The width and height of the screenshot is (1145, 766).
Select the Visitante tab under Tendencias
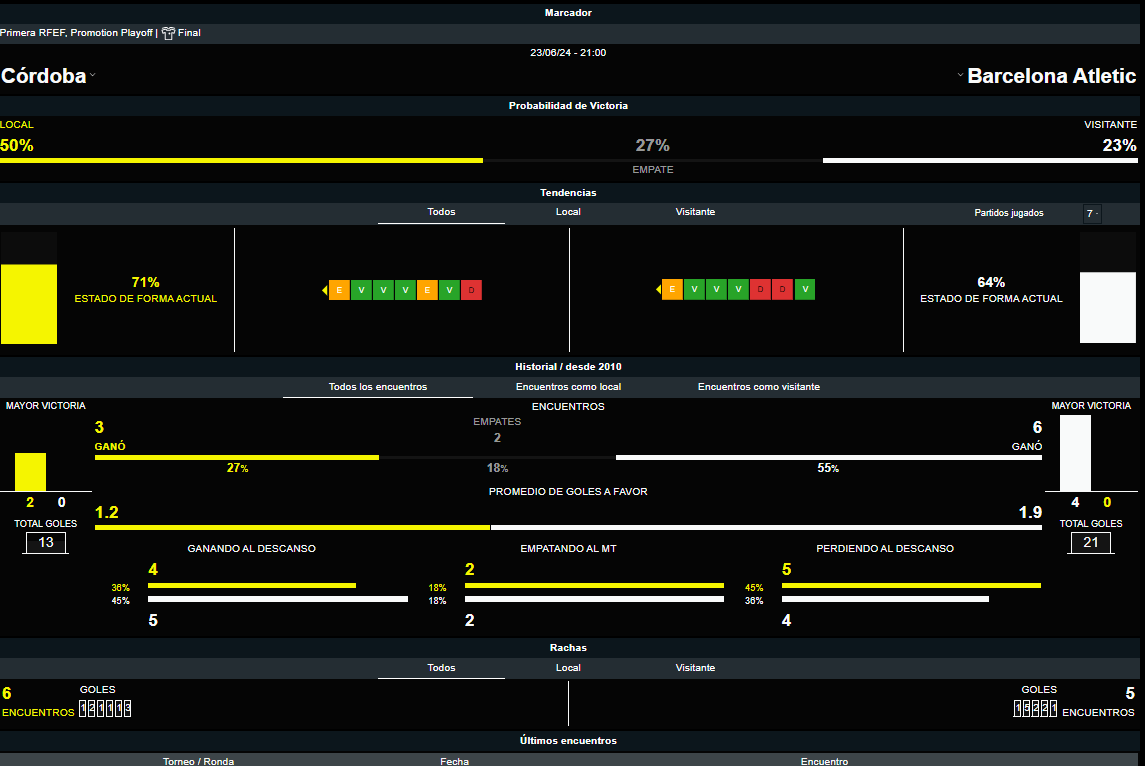pyautogui.click(x=695, y=212)
